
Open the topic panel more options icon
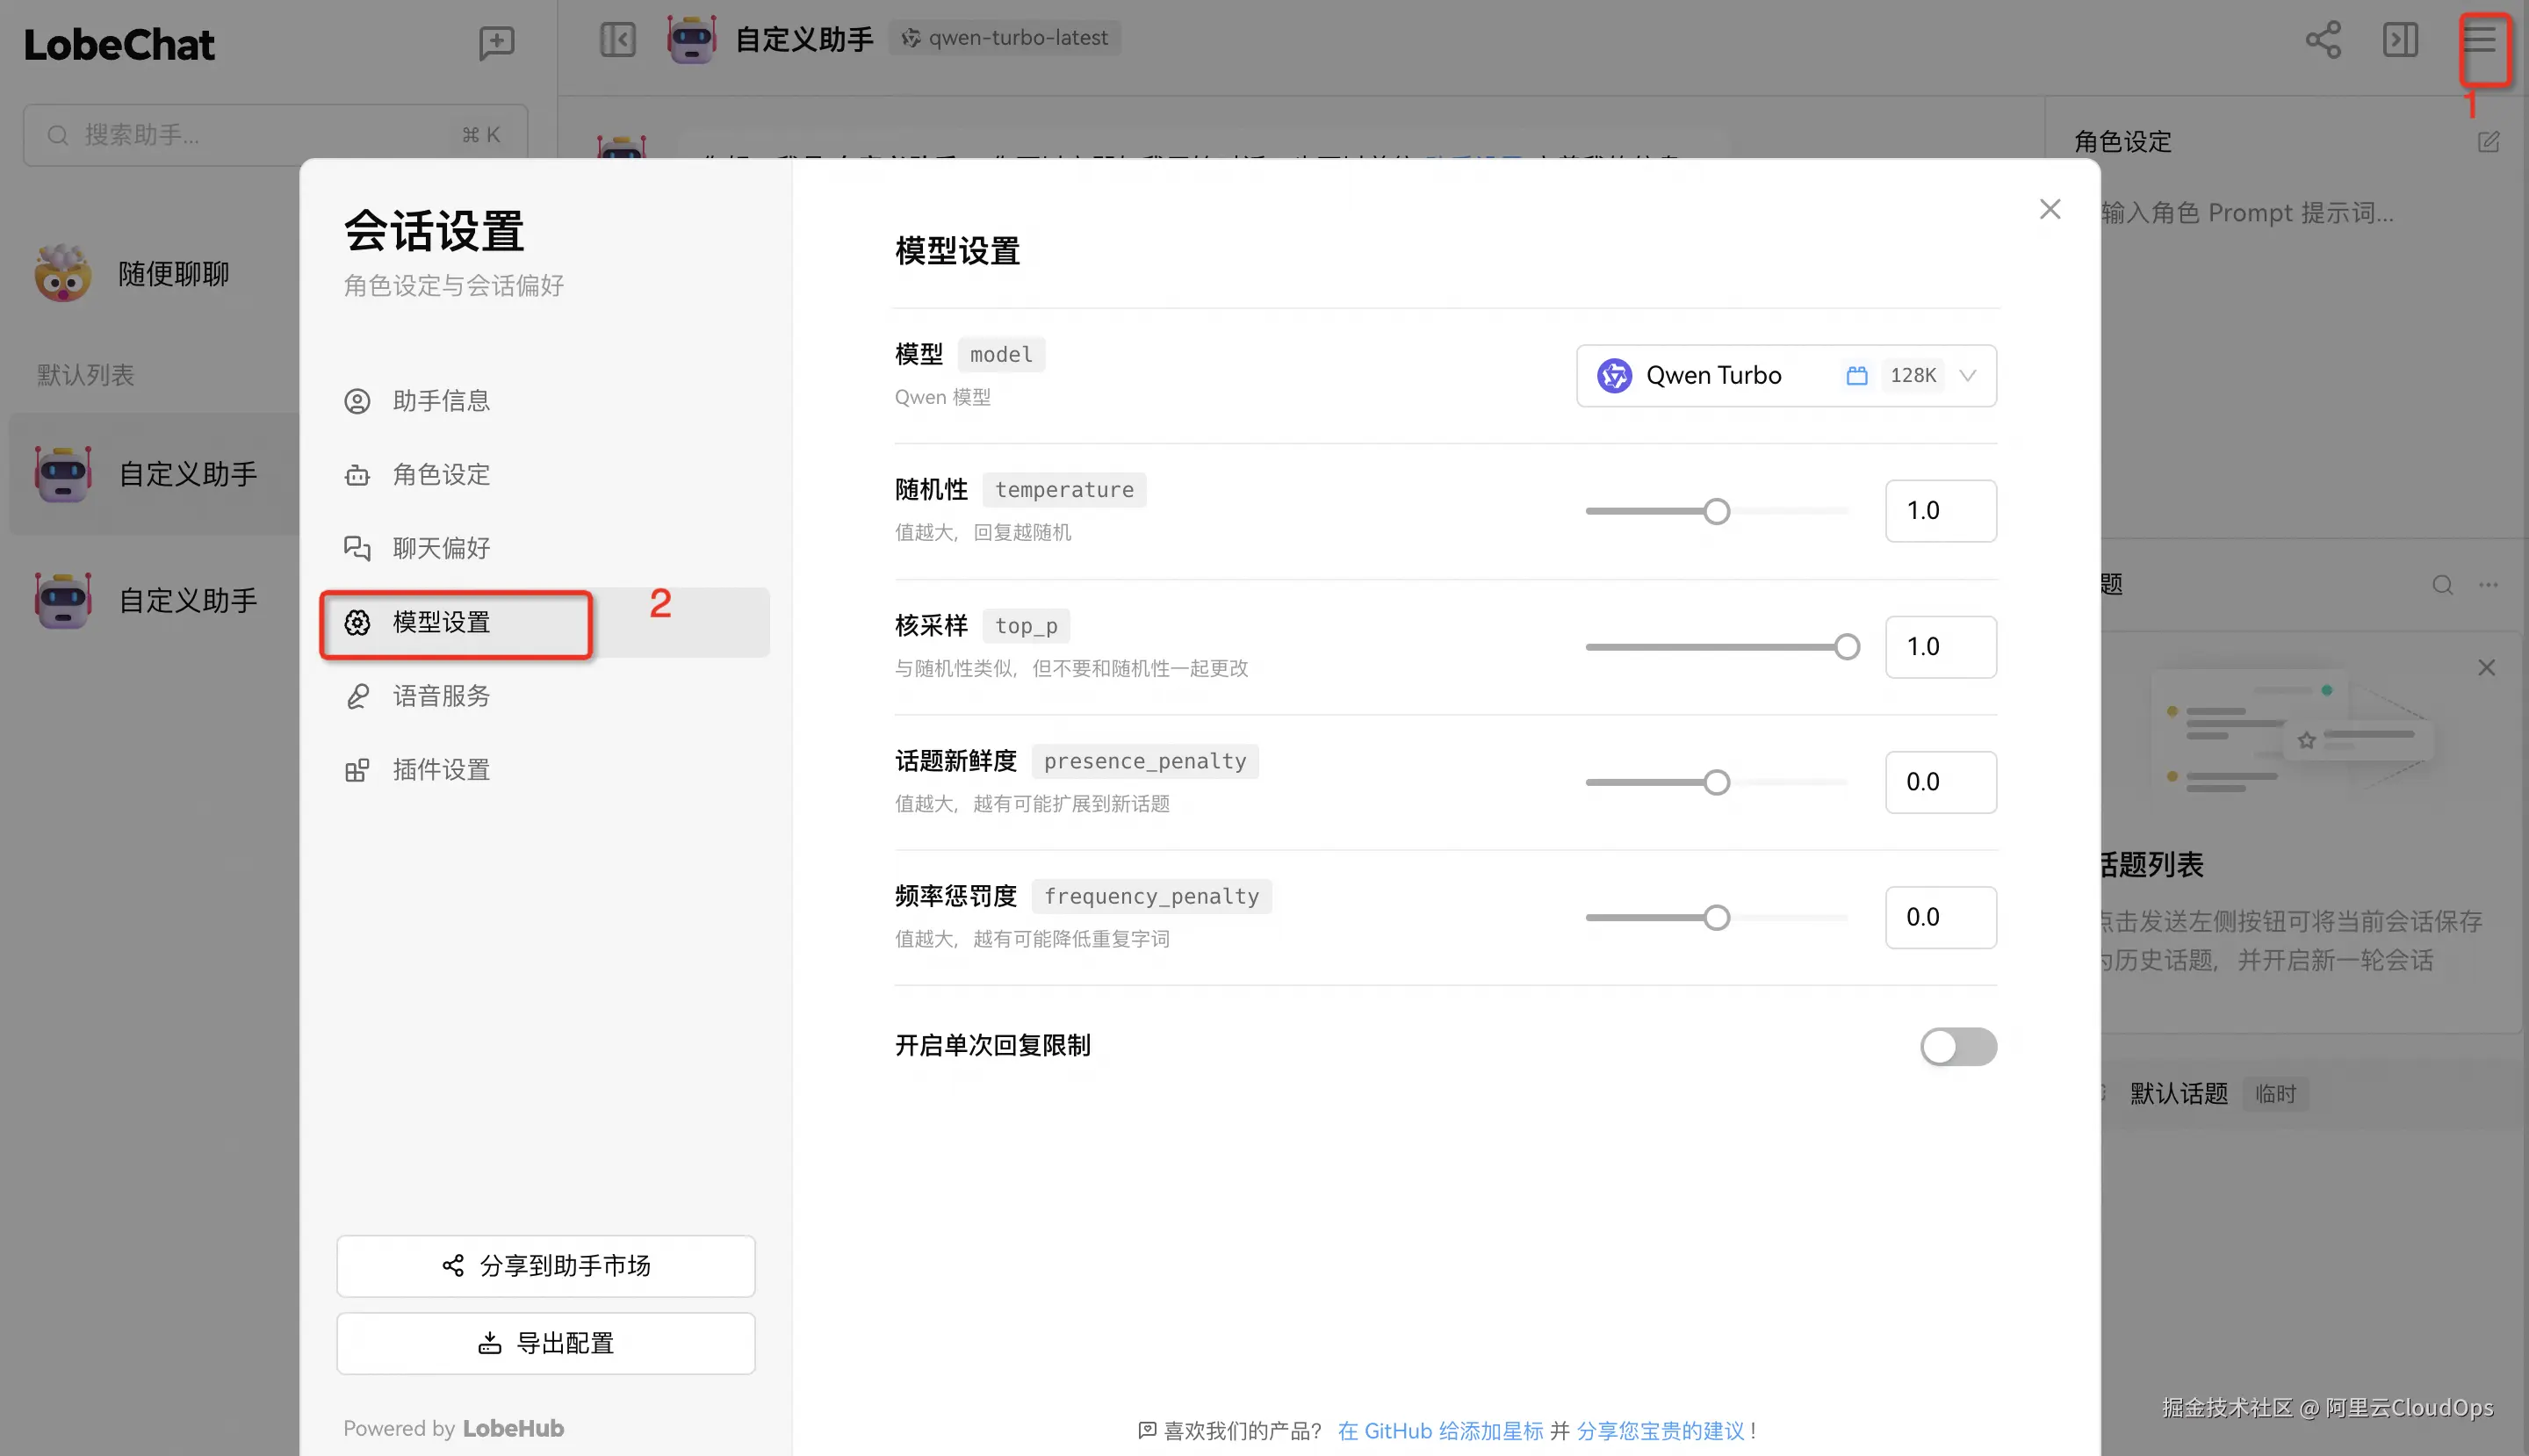tap(2488, 585)
